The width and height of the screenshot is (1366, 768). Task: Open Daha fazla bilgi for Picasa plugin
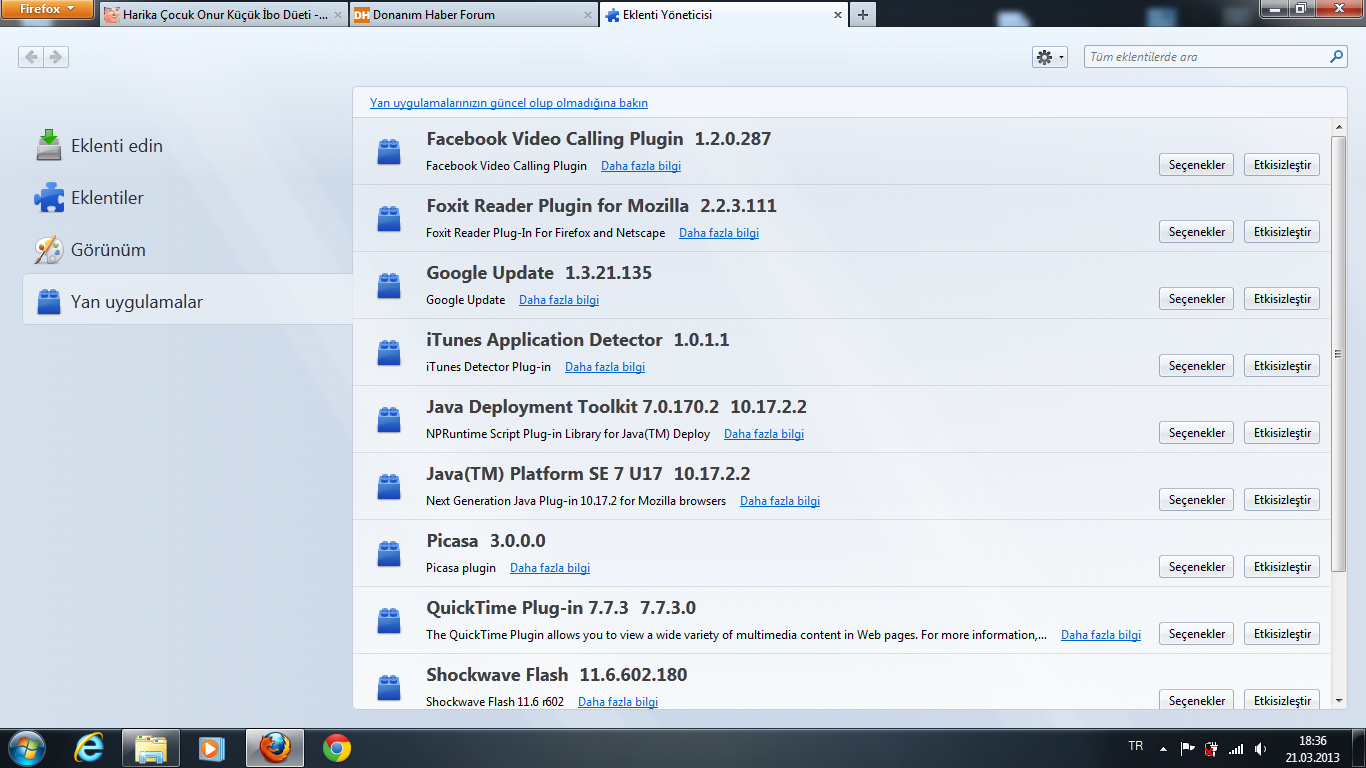(550, 568)
